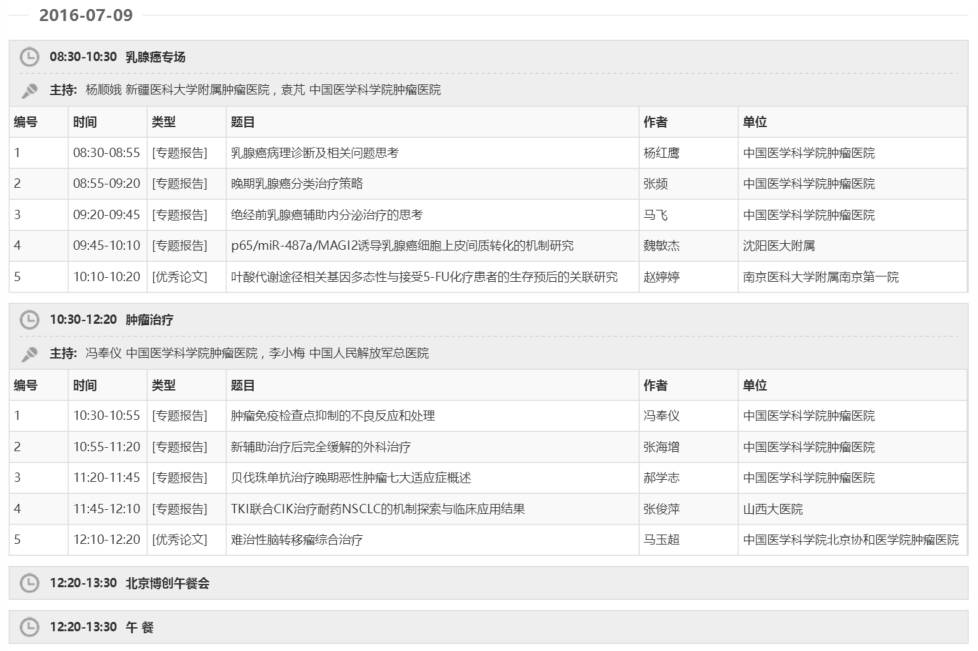Viewport: 978px width, 651px height.
Task: Click the title 难治性脑转移瘤综合治疗
Action: (x=297, y=539)
